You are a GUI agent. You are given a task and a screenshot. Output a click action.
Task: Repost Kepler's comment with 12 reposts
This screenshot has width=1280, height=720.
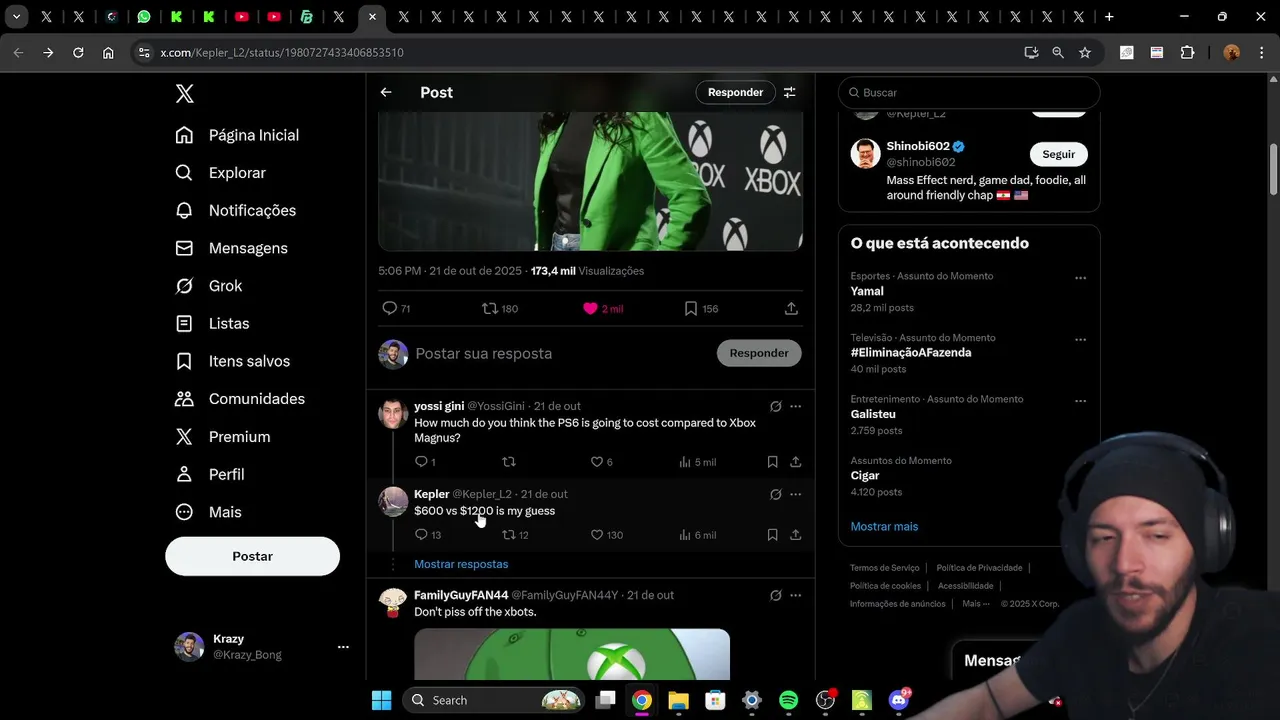(x=515, y=535)
